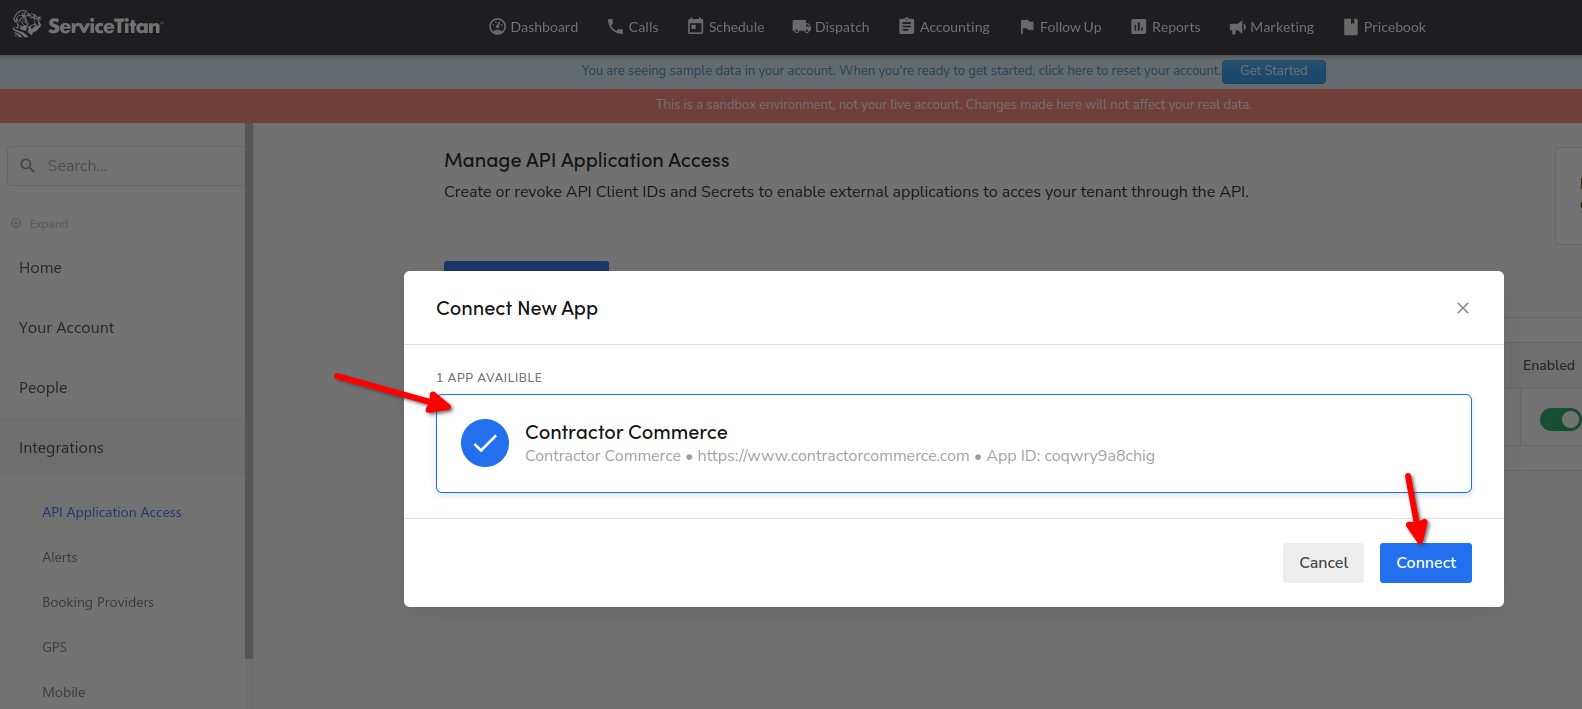1582x709 pixels.
Task: Click the Cancel button
Action: pyautogui.click(x=1323, y=563)
